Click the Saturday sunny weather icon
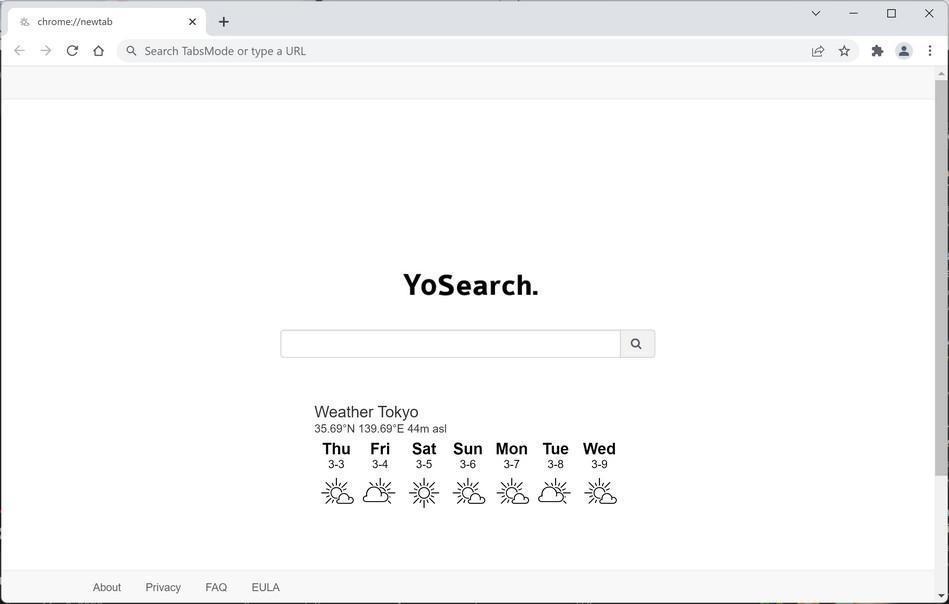 click(424, 492)
